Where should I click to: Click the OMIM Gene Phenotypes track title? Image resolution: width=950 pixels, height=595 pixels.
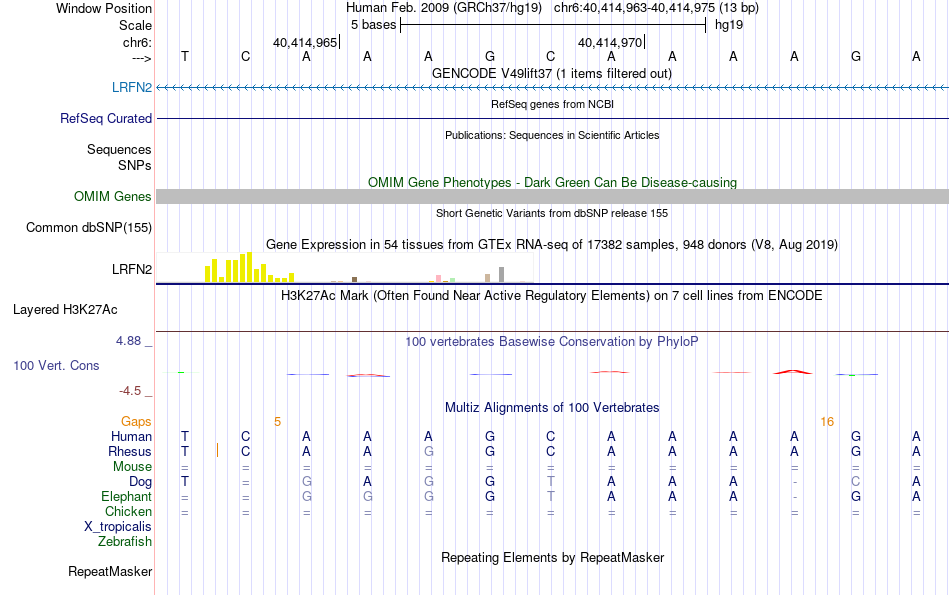(x=552, y=182)
